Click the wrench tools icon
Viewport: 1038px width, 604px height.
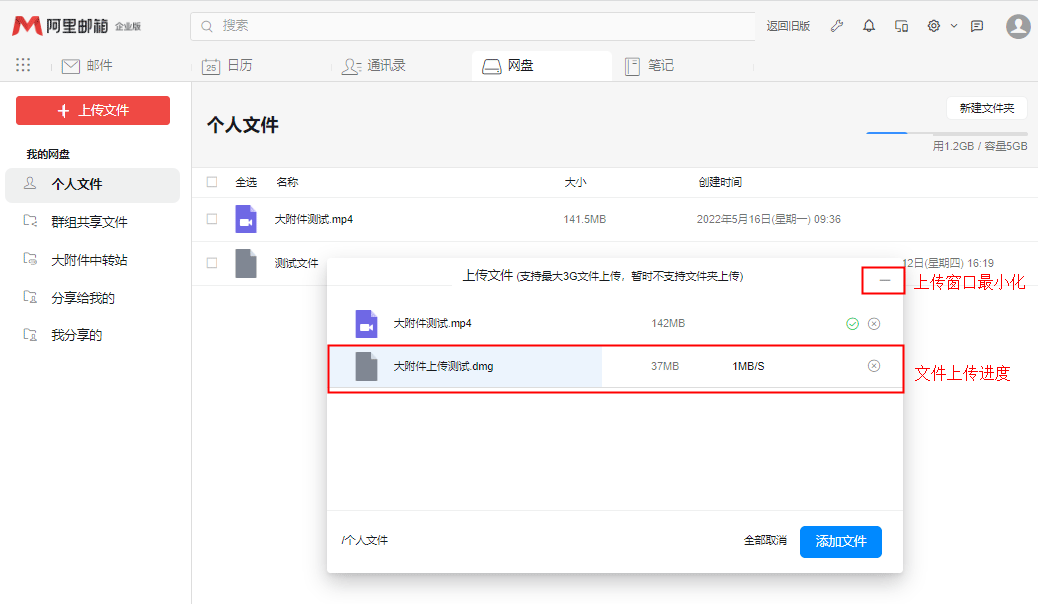[x=837, y=26]
